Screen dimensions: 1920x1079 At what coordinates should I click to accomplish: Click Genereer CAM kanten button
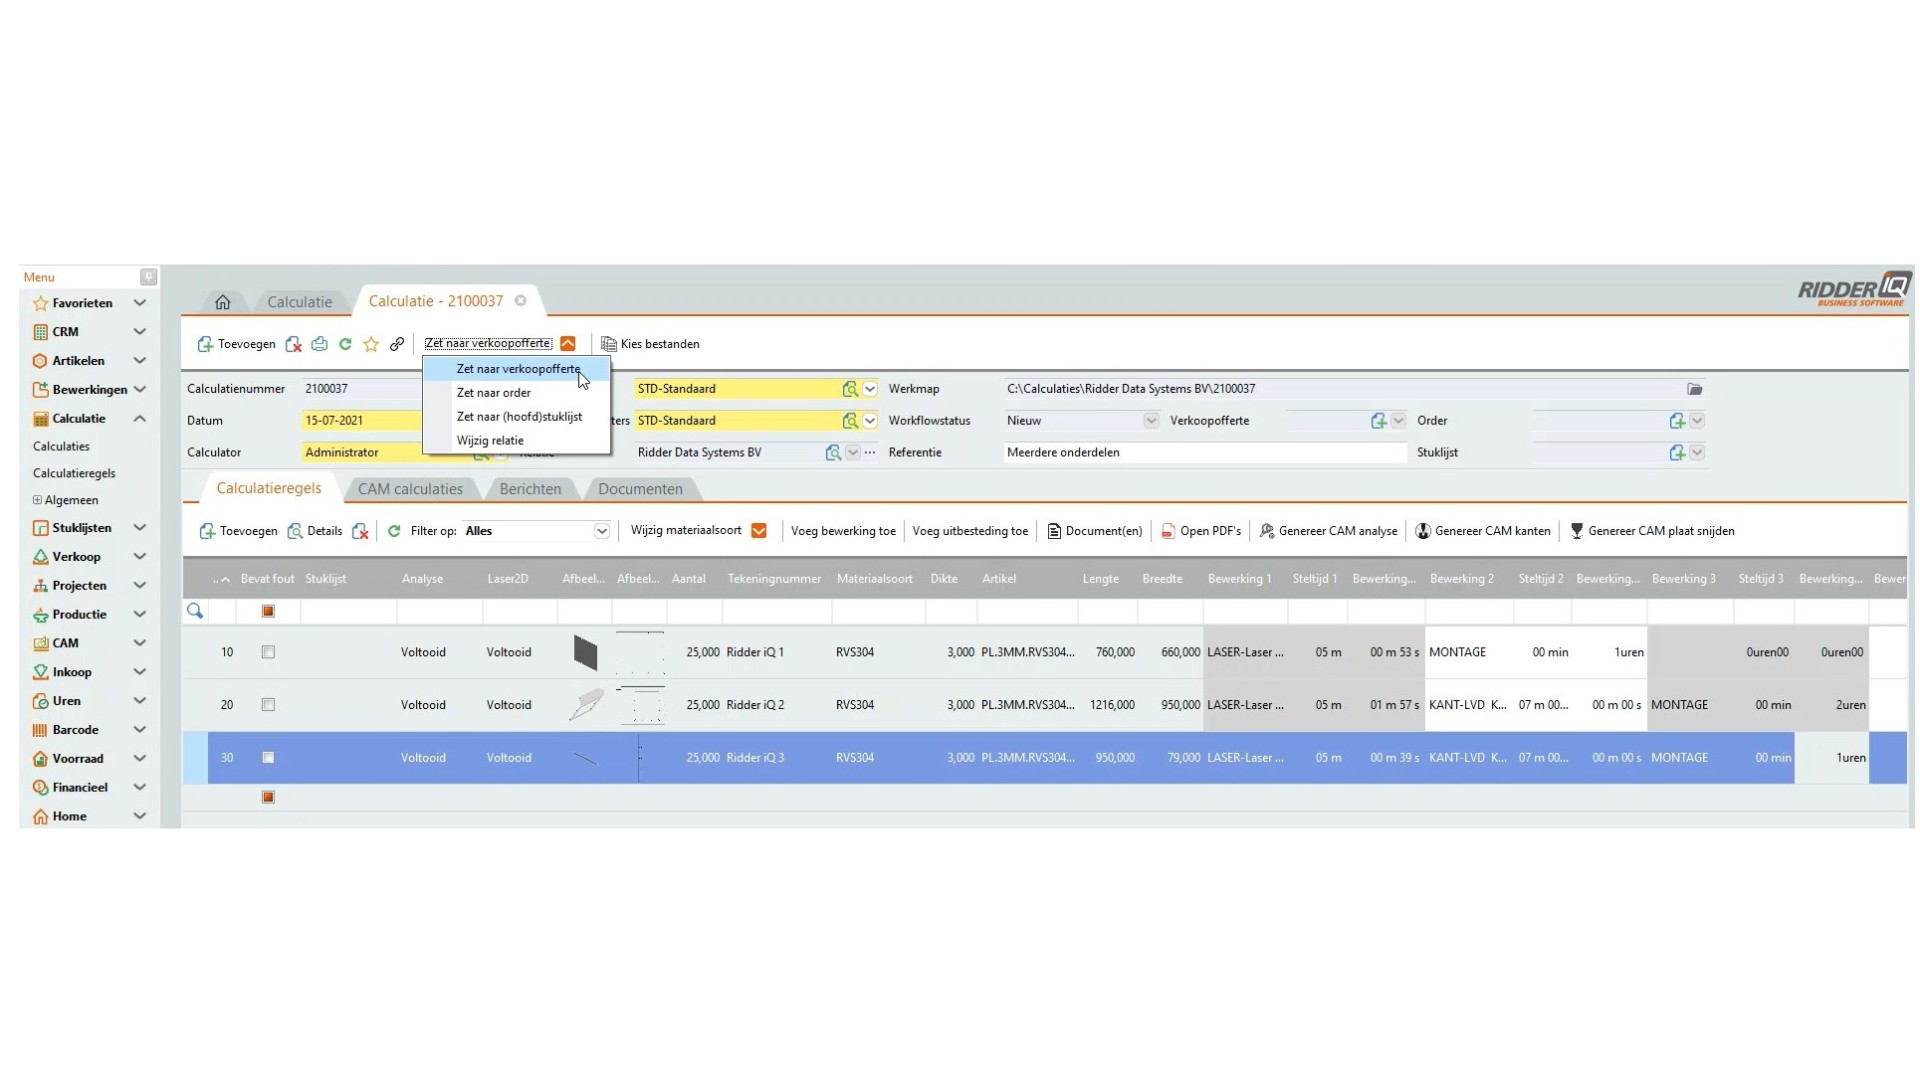[1483, 531]
